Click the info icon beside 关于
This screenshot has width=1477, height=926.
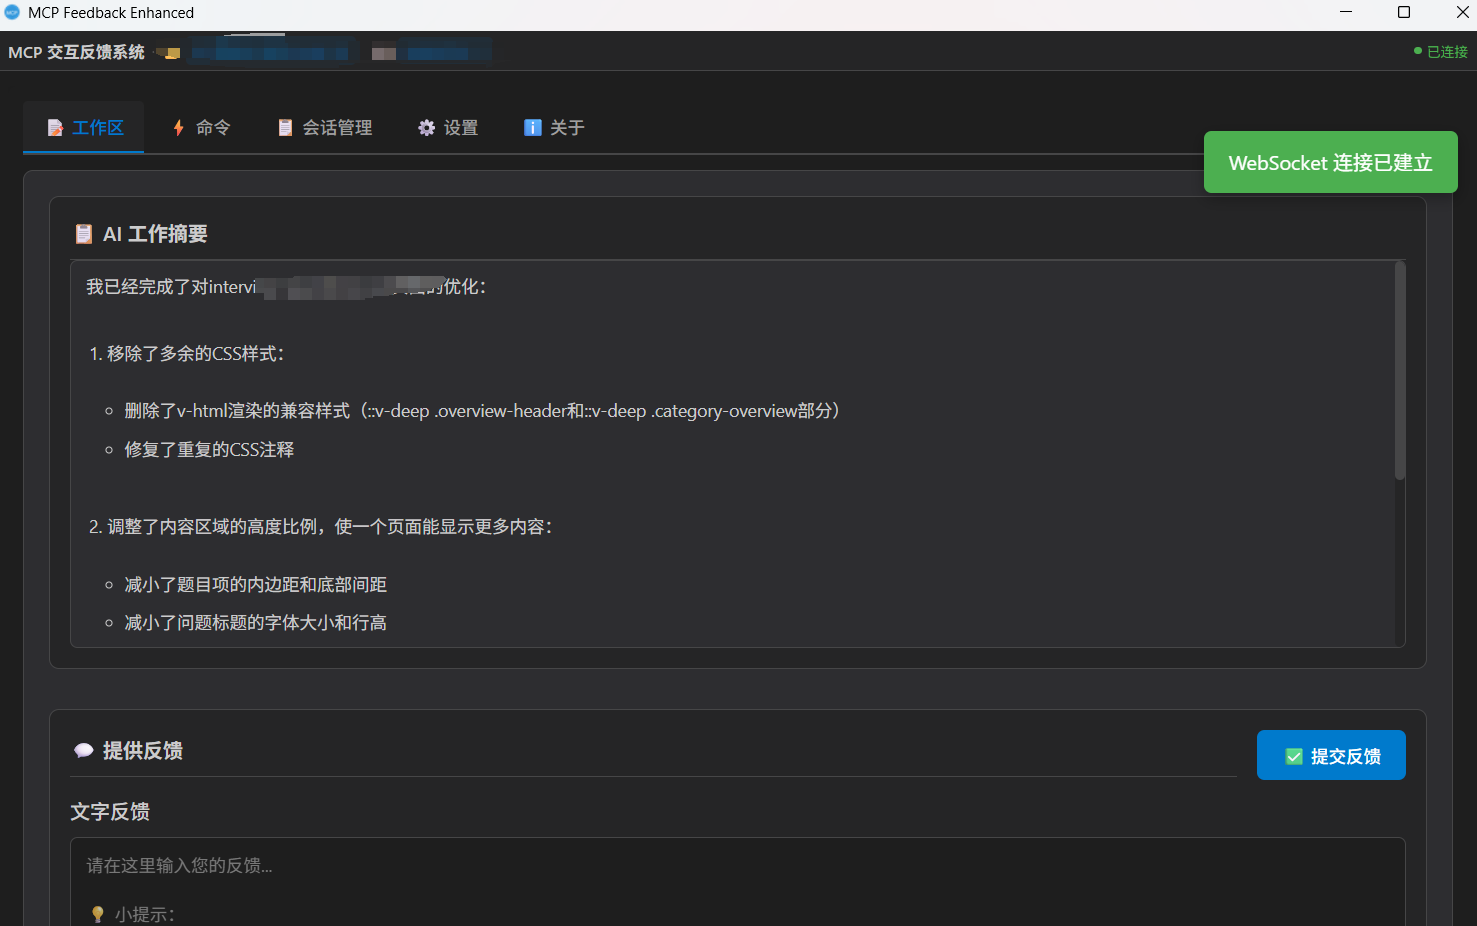(532, 127)
